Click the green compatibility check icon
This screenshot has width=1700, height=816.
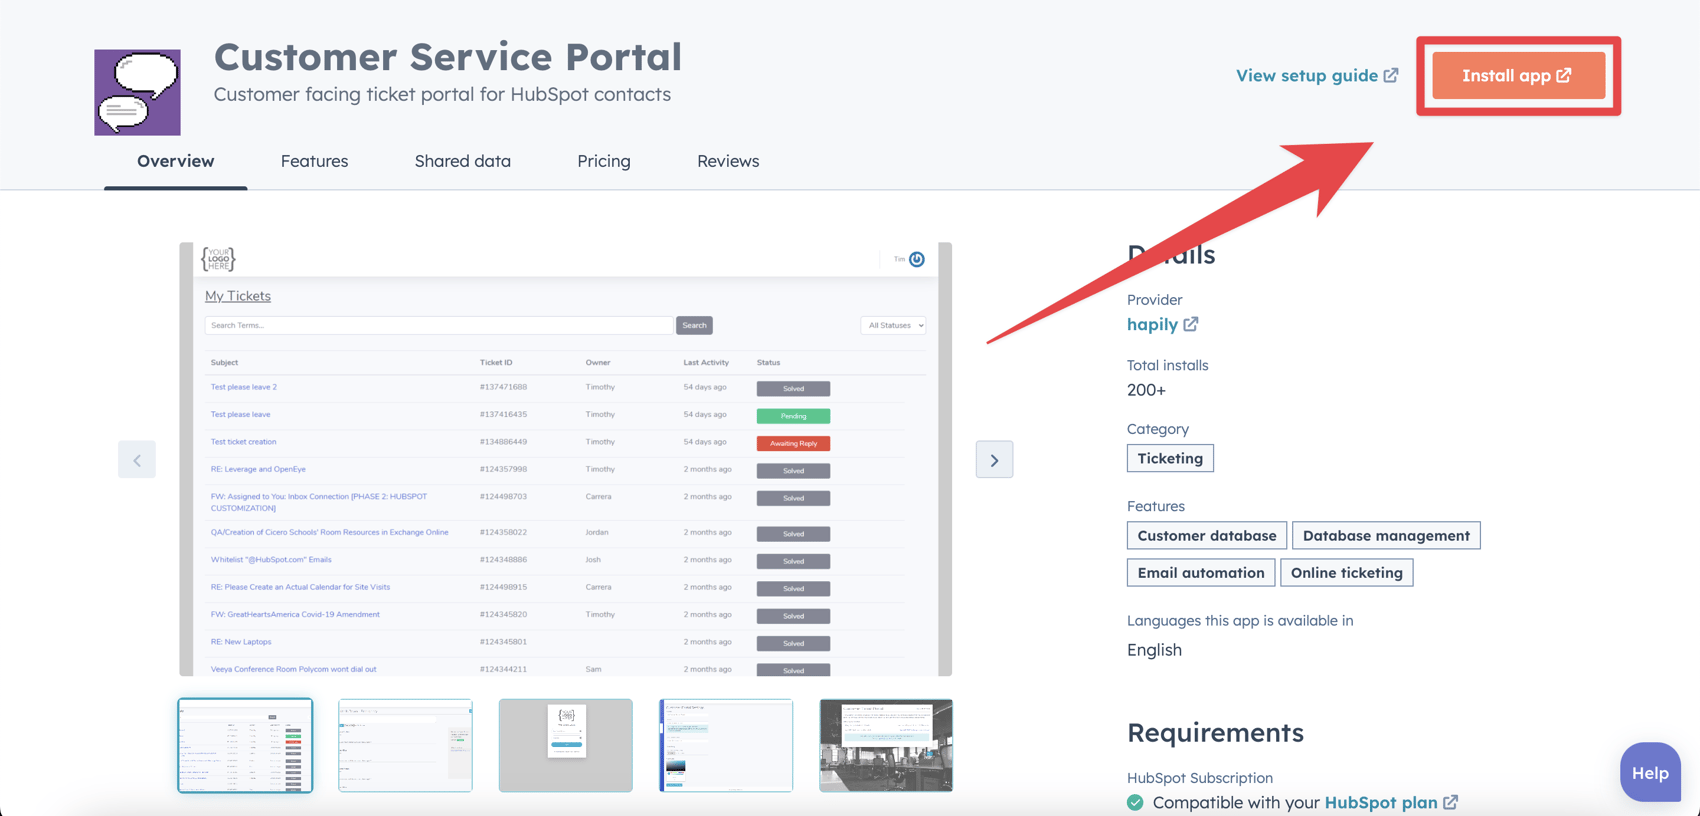[1135, 802]
